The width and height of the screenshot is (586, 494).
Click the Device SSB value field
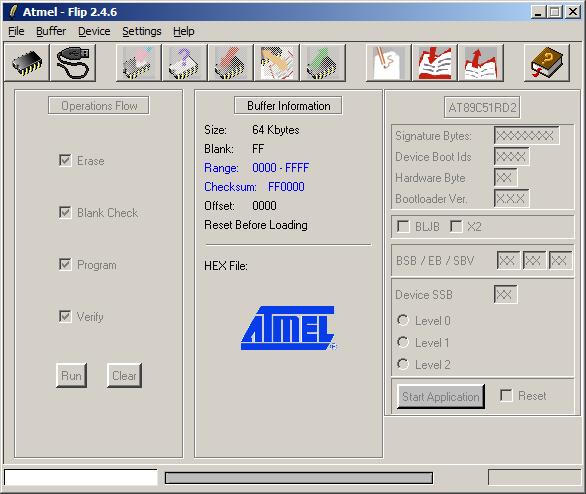tap(506, 294)
